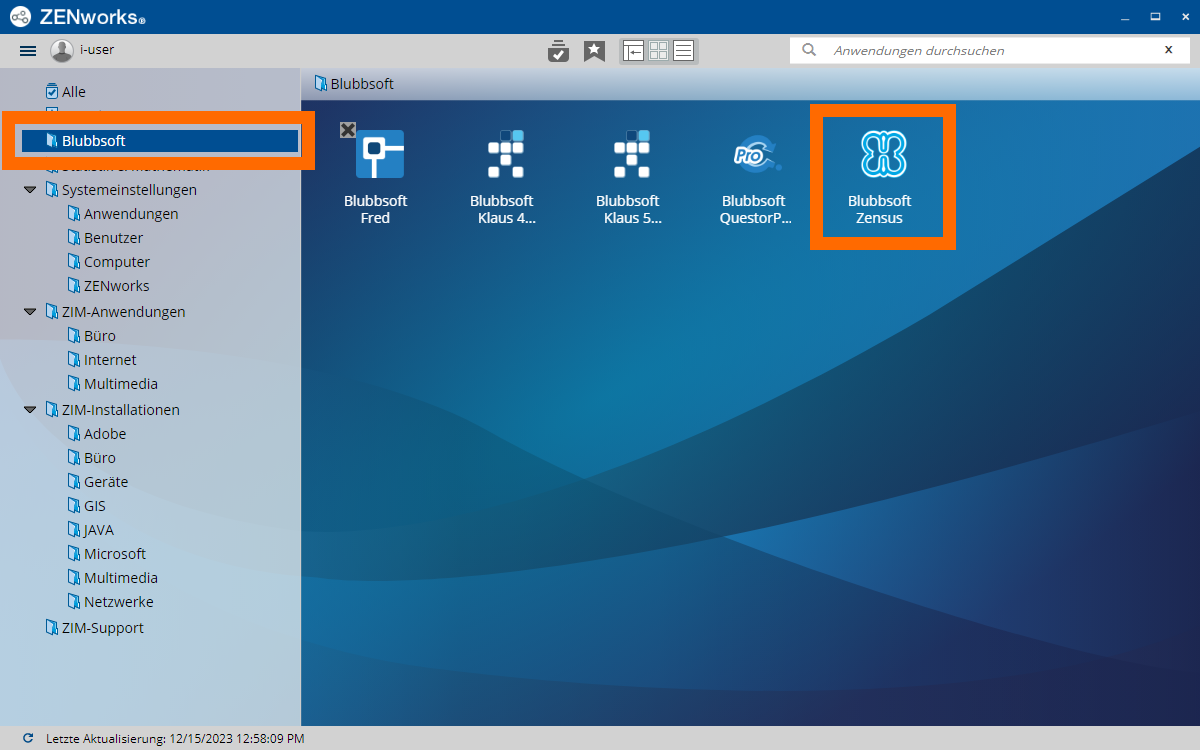The image size is (1200, 750).
Task: Open the Anwendungen subfolder
Action: click(x=123, y=214)
